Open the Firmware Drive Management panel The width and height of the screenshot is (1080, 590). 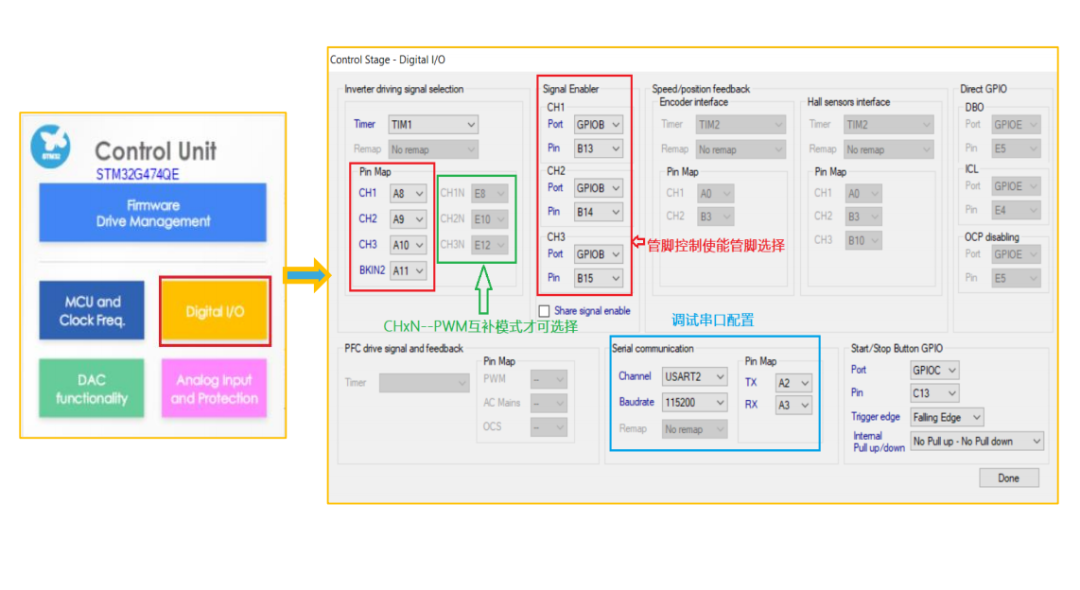point(152,212)
